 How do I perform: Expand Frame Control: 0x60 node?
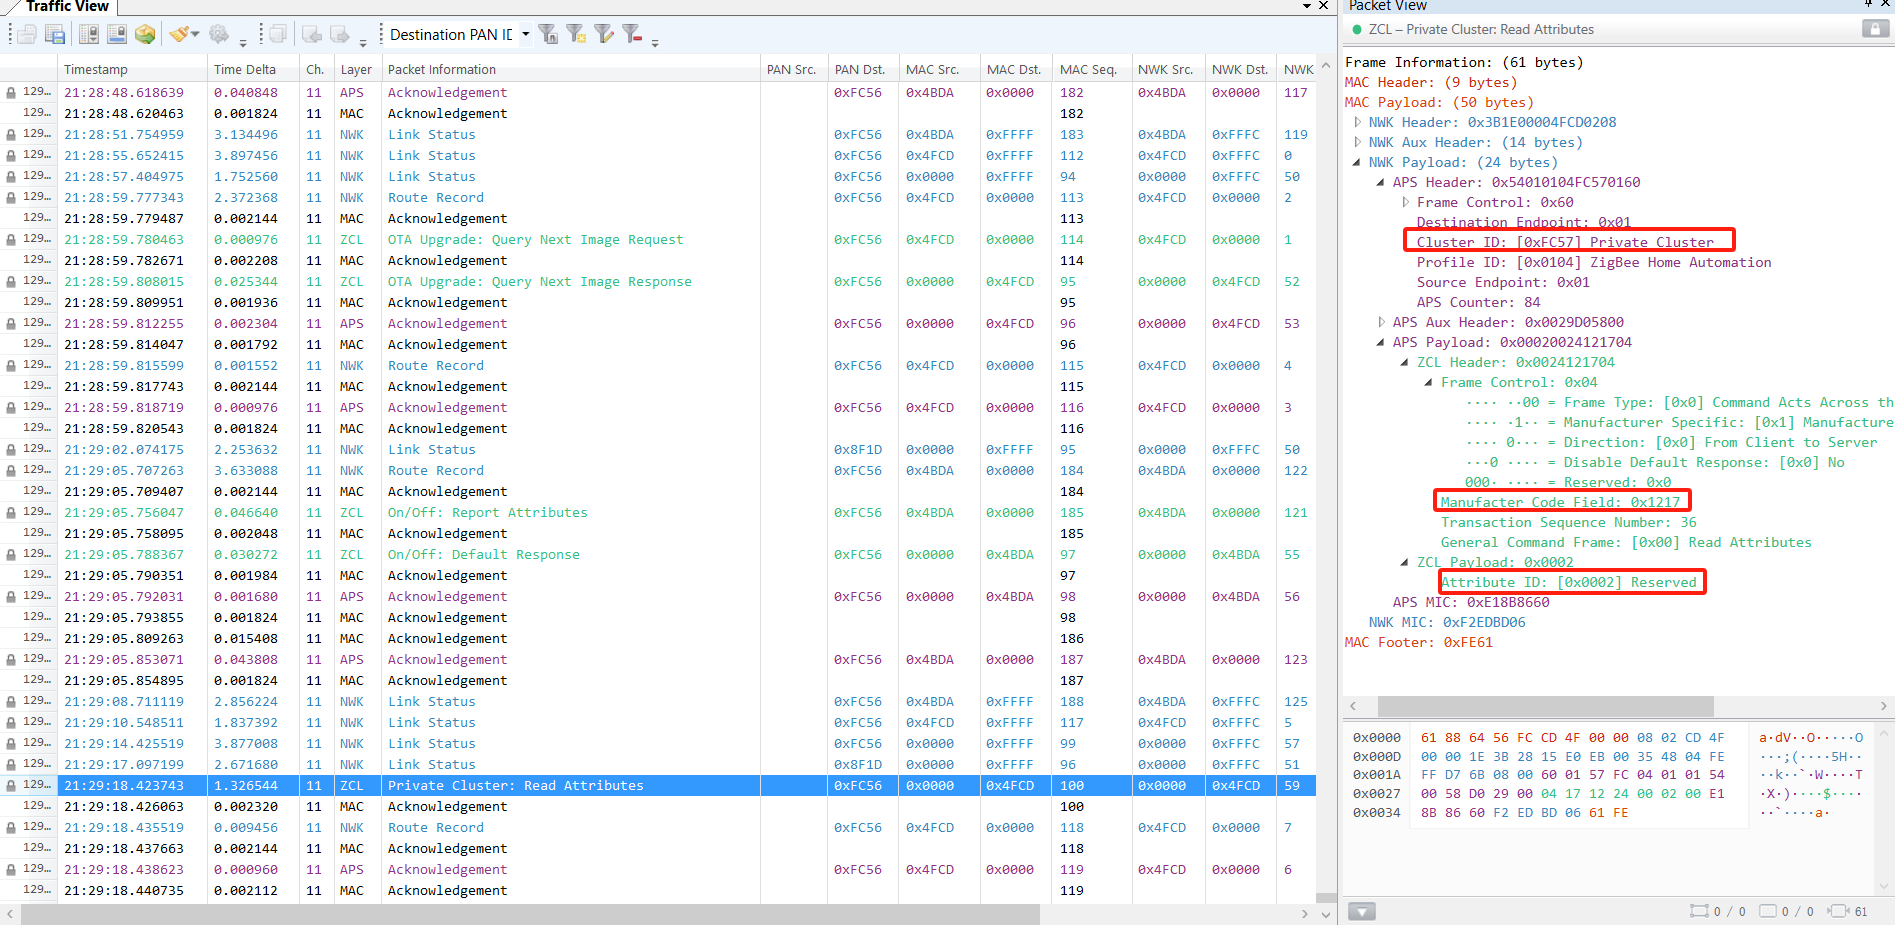click(x=1405, y=202)
